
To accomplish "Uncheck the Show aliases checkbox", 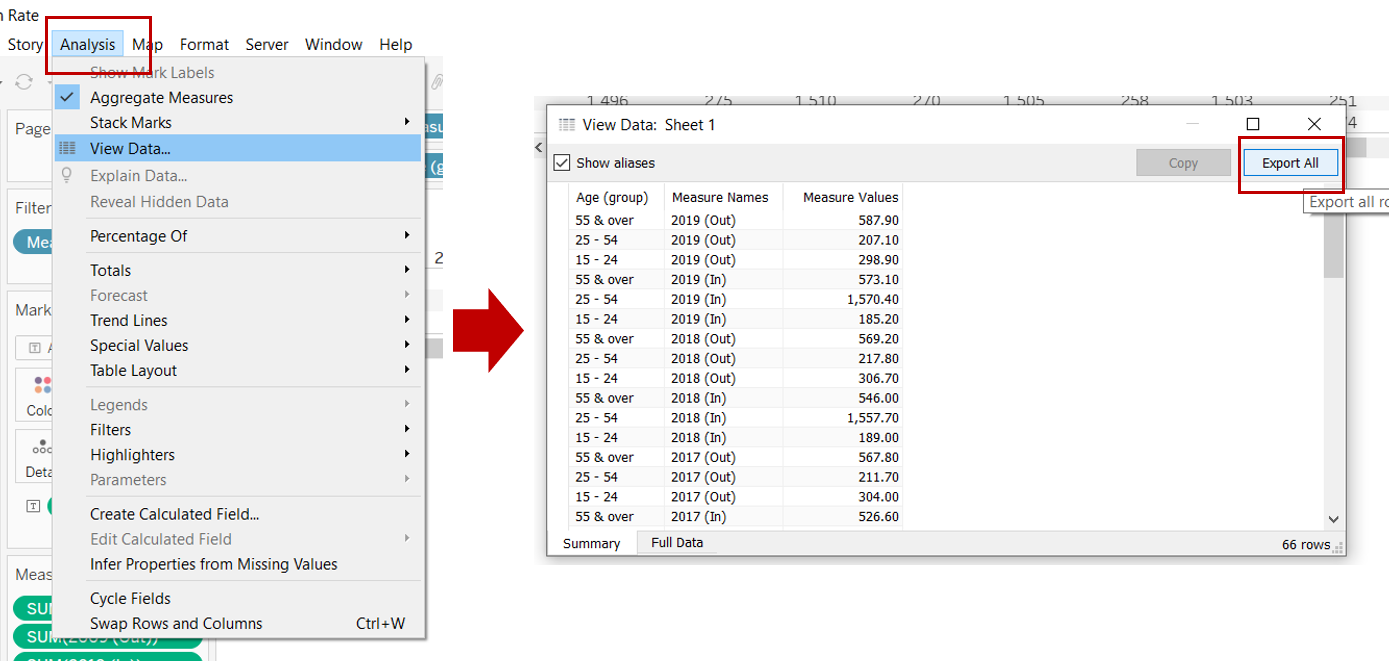I will pyautogui.click(x=562, y=163).
